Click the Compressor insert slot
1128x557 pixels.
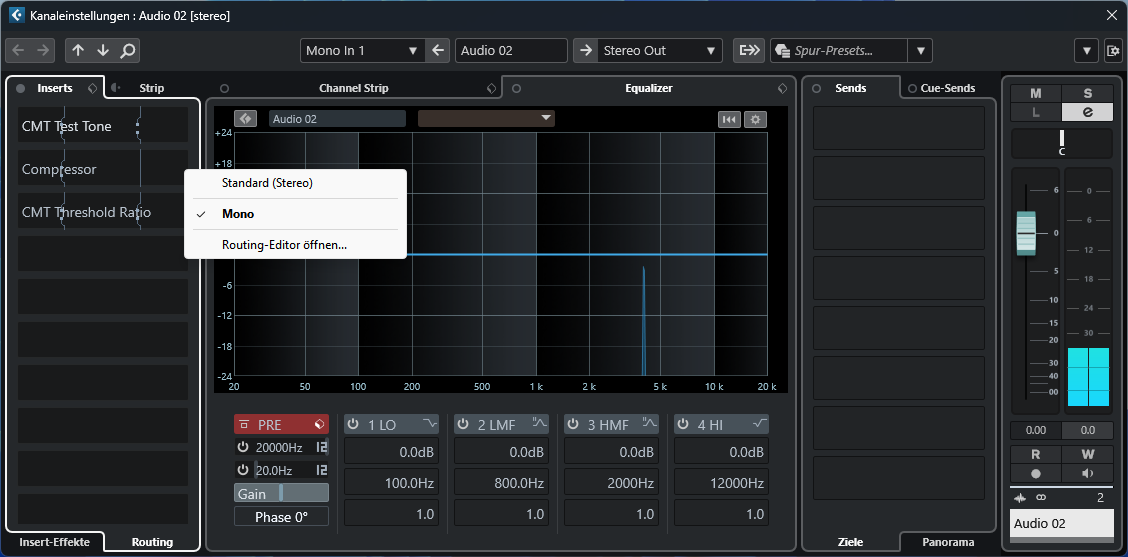coord(103,169)
